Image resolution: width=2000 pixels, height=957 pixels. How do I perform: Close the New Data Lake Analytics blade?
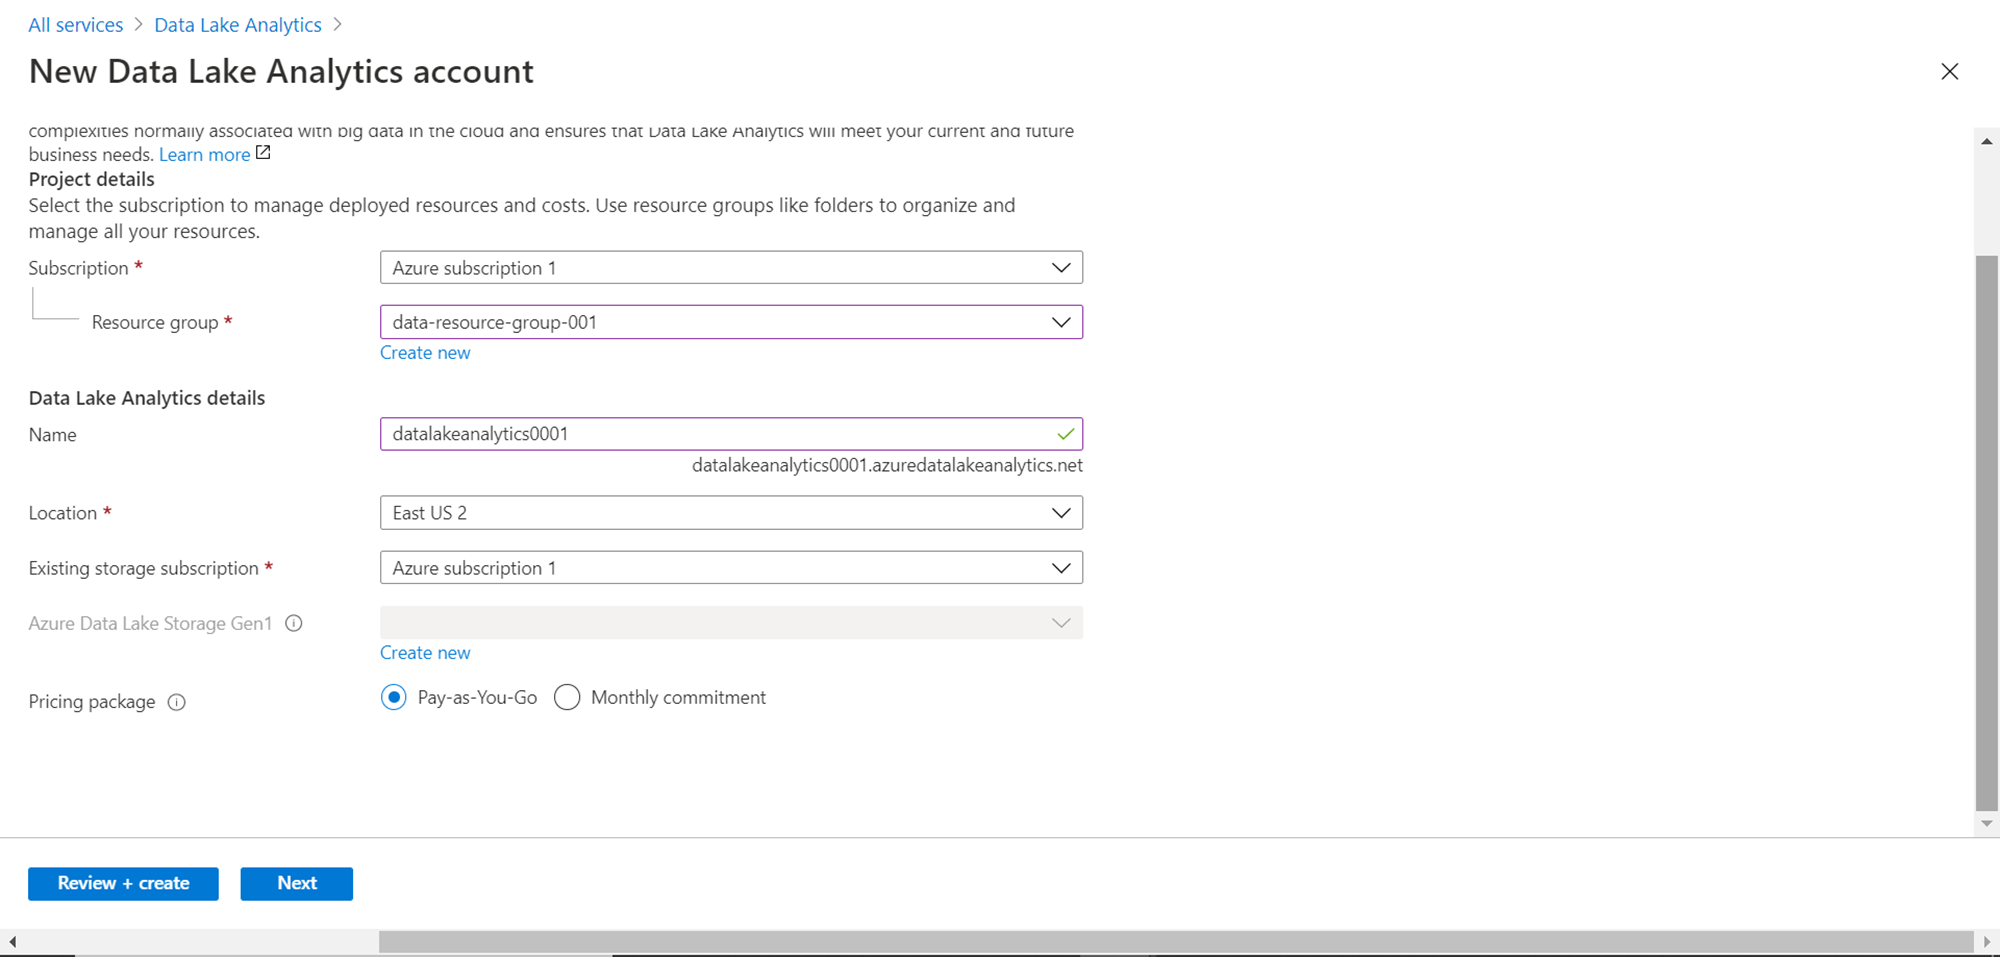tap(1949, 72)
